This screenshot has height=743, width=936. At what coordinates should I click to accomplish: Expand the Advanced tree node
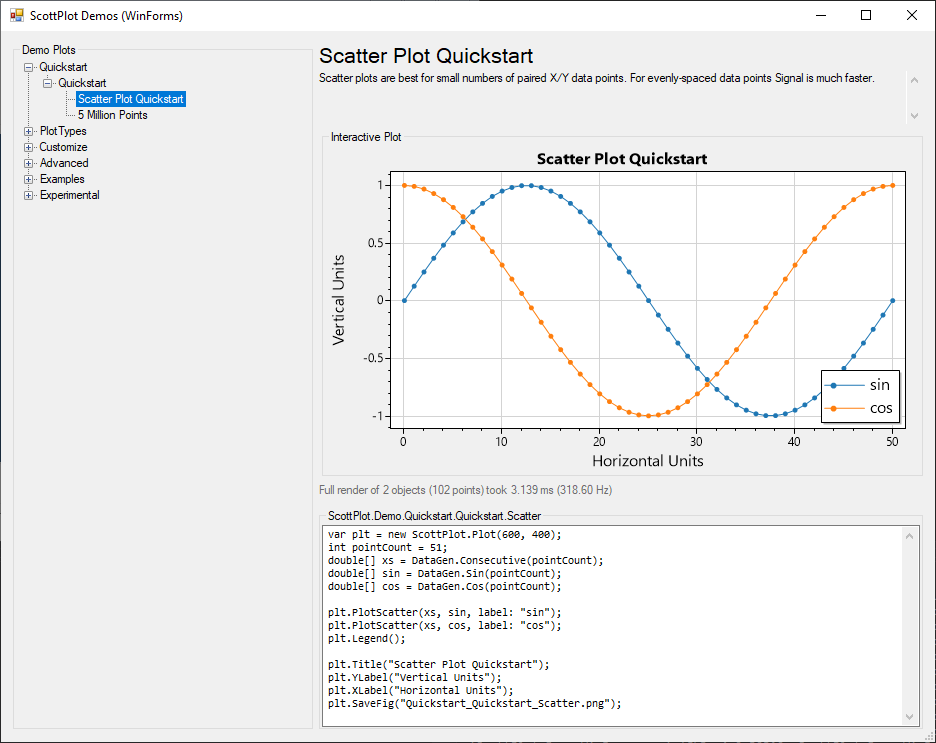(29, 163)
